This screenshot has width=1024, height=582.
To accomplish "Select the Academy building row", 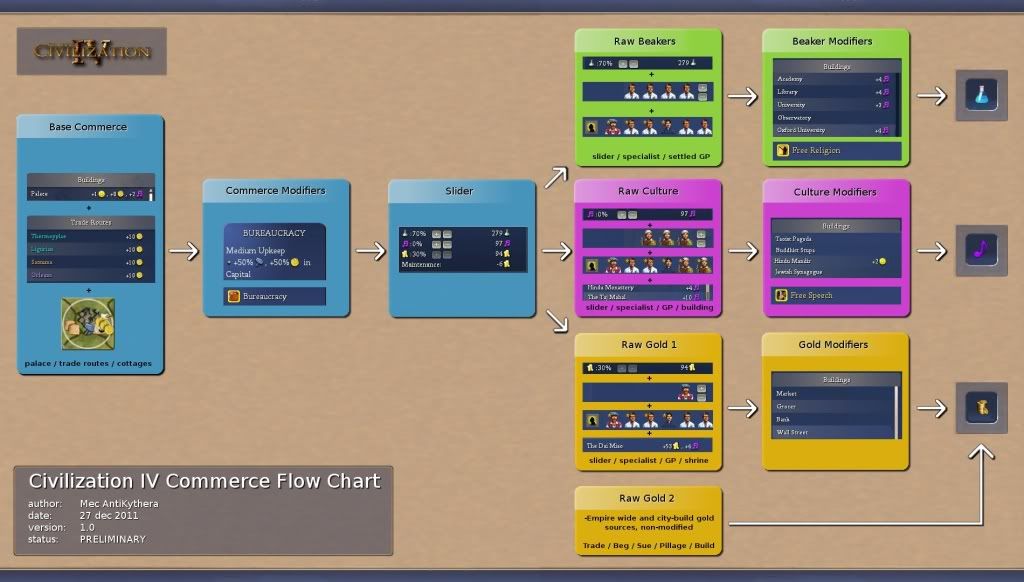I will (834, 79).
